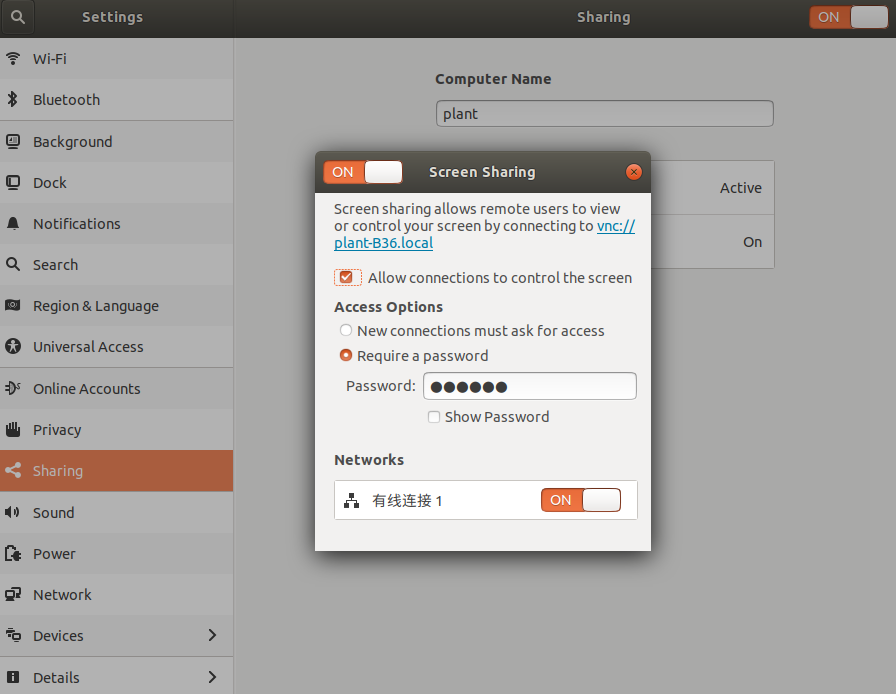Click the Network computers icon

(x=13, y=595)
